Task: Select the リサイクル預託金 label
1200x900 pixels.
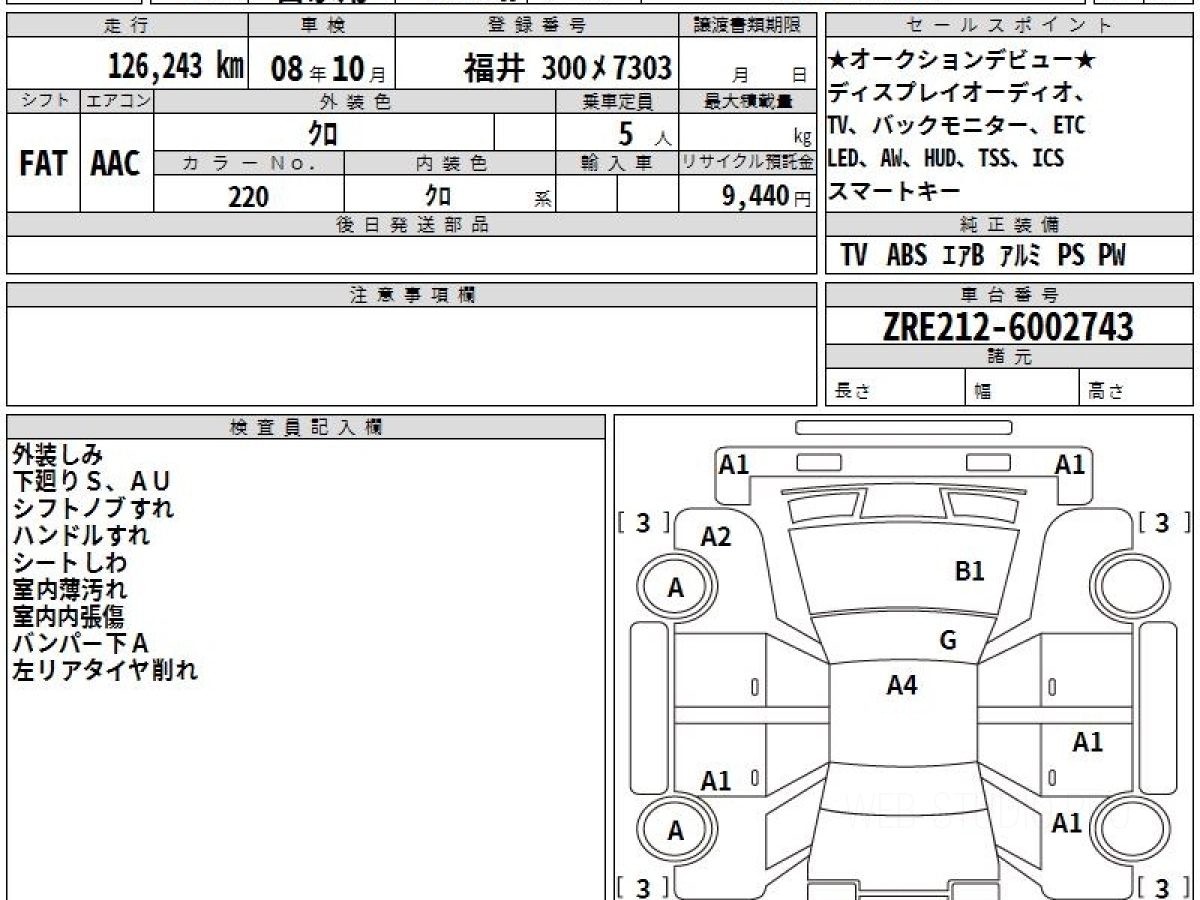Action: 748,163
